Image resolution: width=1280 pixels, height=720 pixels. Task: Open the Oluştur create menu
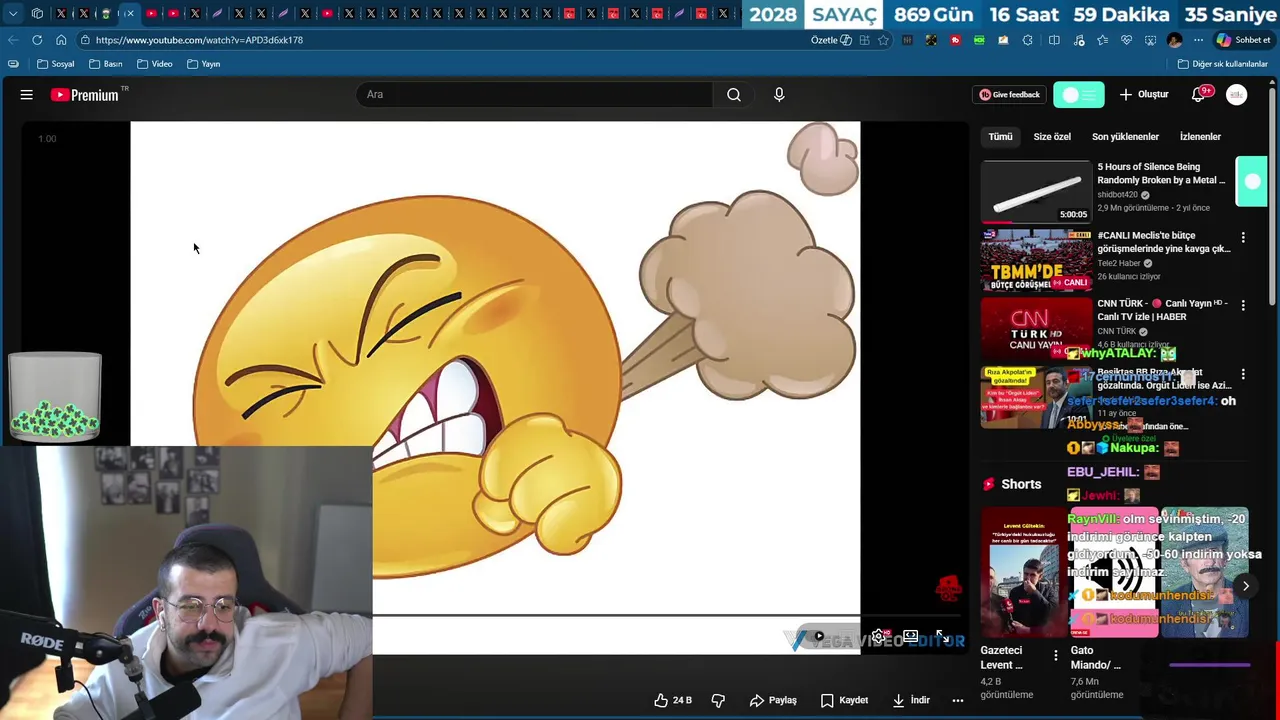(x=1144, y=95)
